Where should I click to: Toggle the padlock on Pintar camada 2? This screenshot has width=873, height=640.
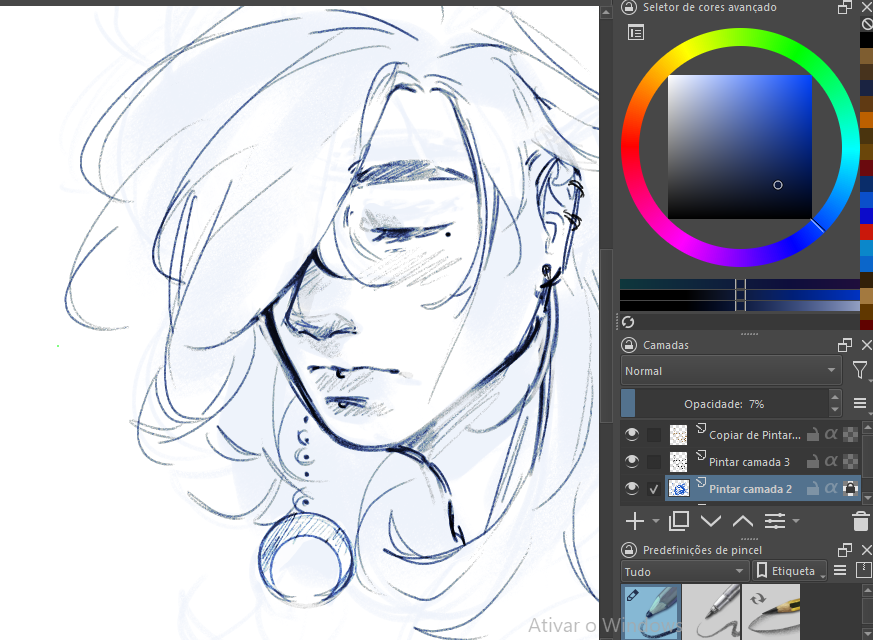(x=813, y=488)
